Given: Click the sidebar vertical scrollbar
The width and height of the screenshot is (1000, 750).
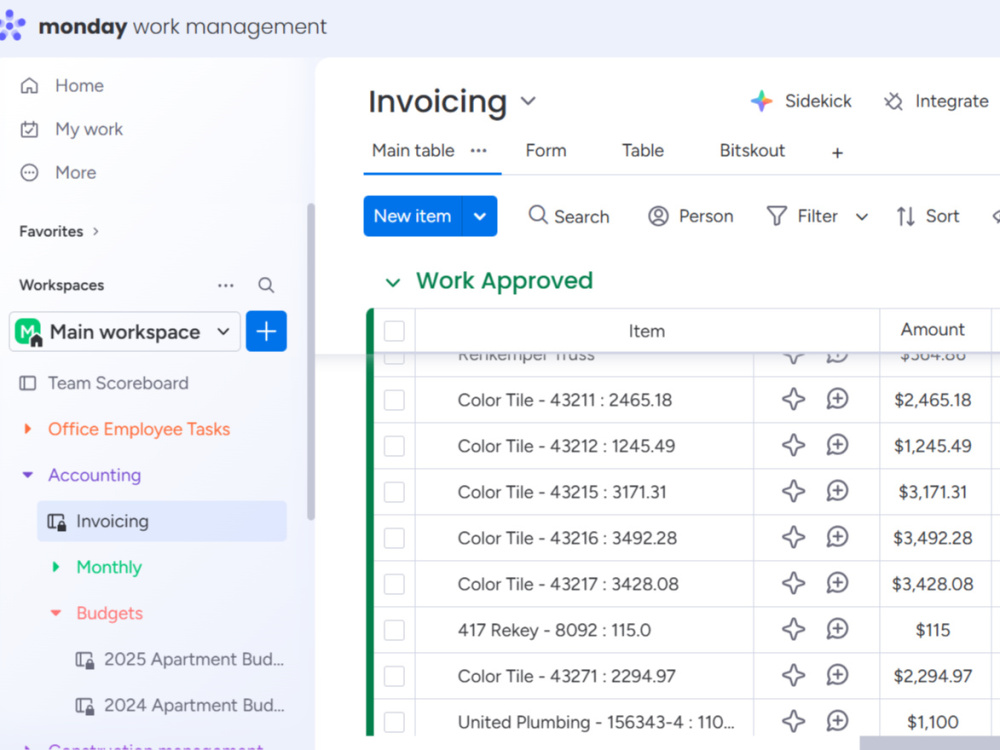Looking at the screenshot, I should pyautogui.click(x=311, y=362).
